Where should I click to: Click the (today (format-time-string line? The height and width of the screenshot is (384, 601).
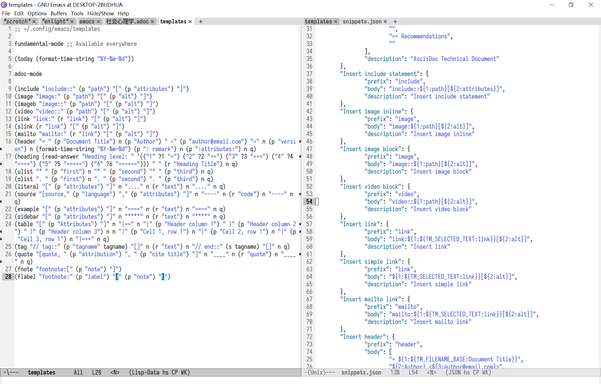(74, 59)
